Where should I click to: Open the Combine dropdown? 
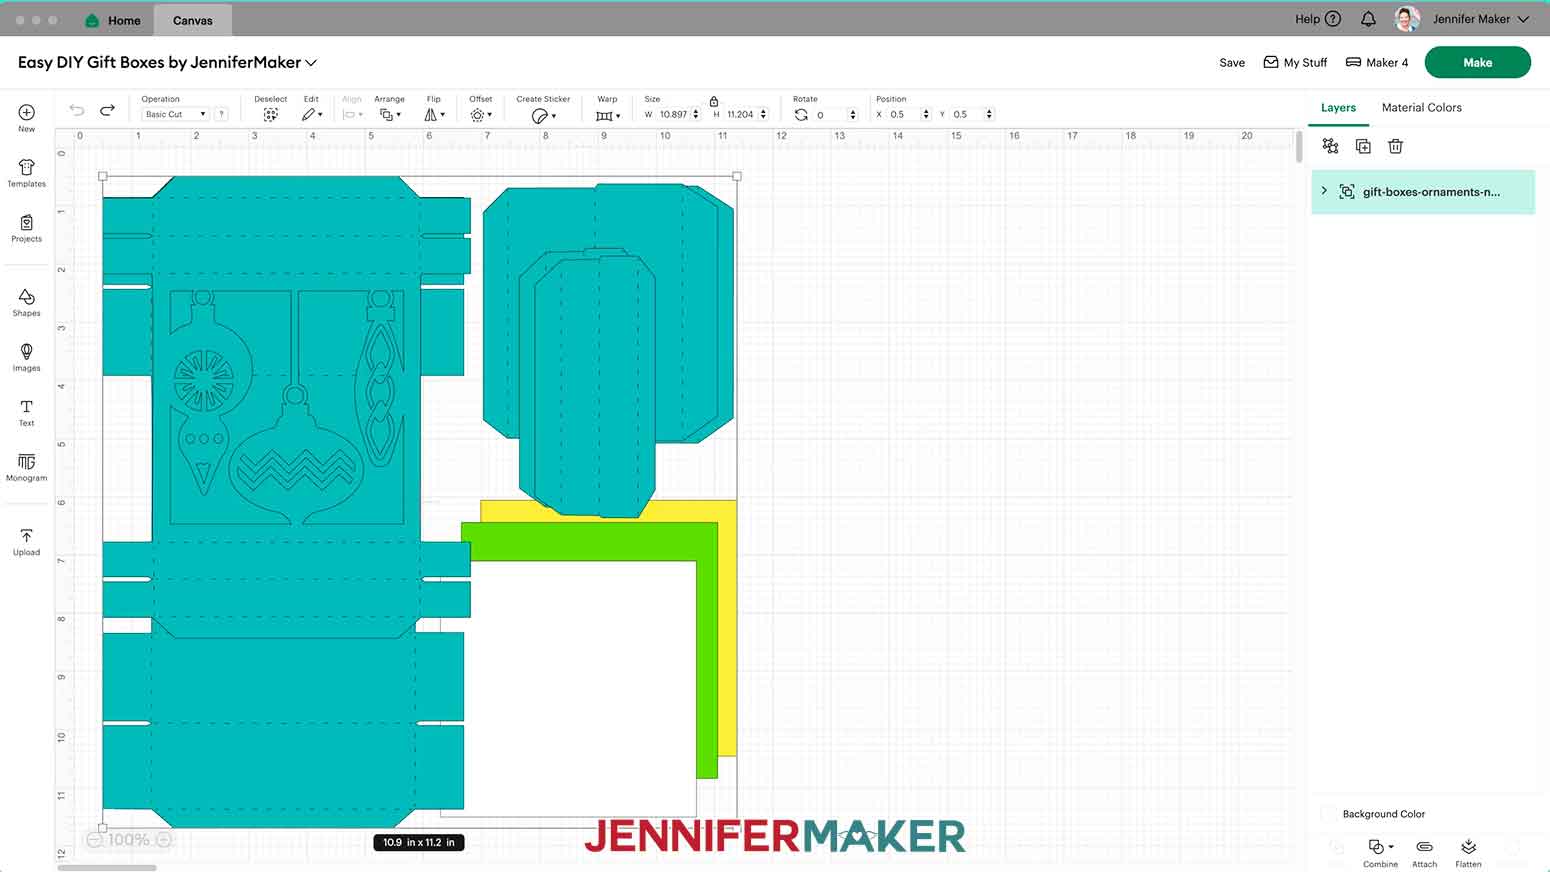click(1380, 847)
